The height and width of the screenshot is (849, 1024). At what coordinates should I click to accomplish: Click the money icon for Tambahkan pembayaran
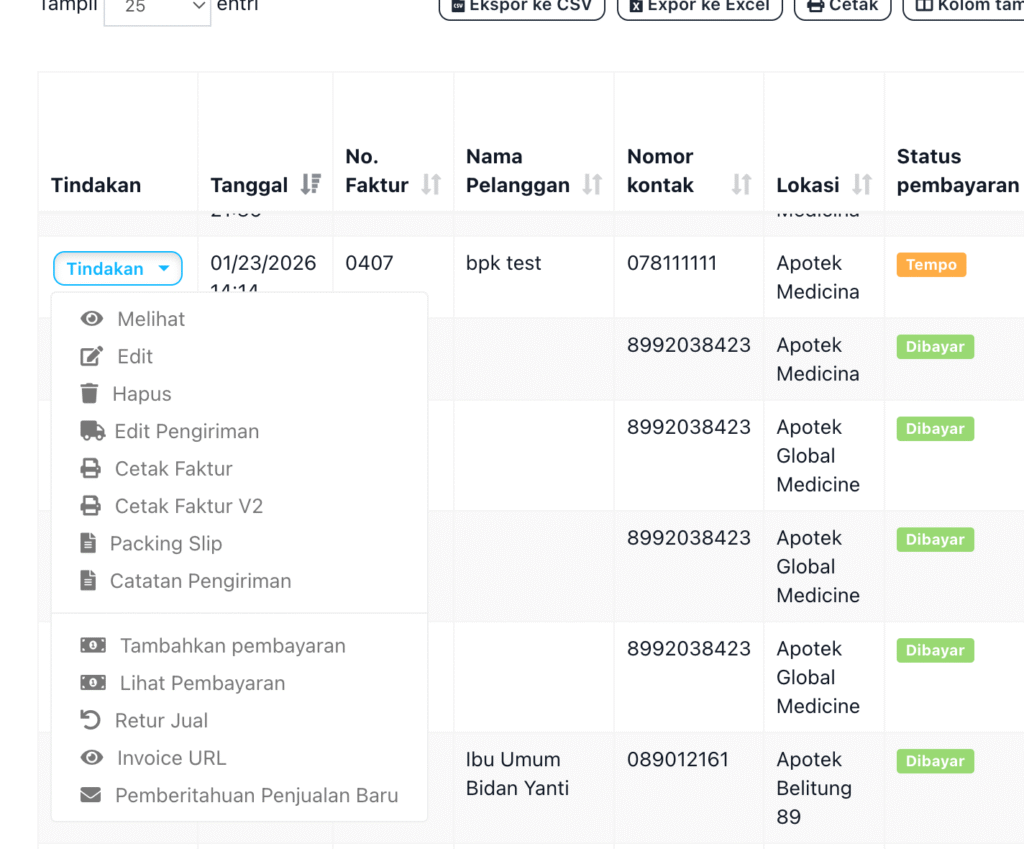tap(93, 646)
